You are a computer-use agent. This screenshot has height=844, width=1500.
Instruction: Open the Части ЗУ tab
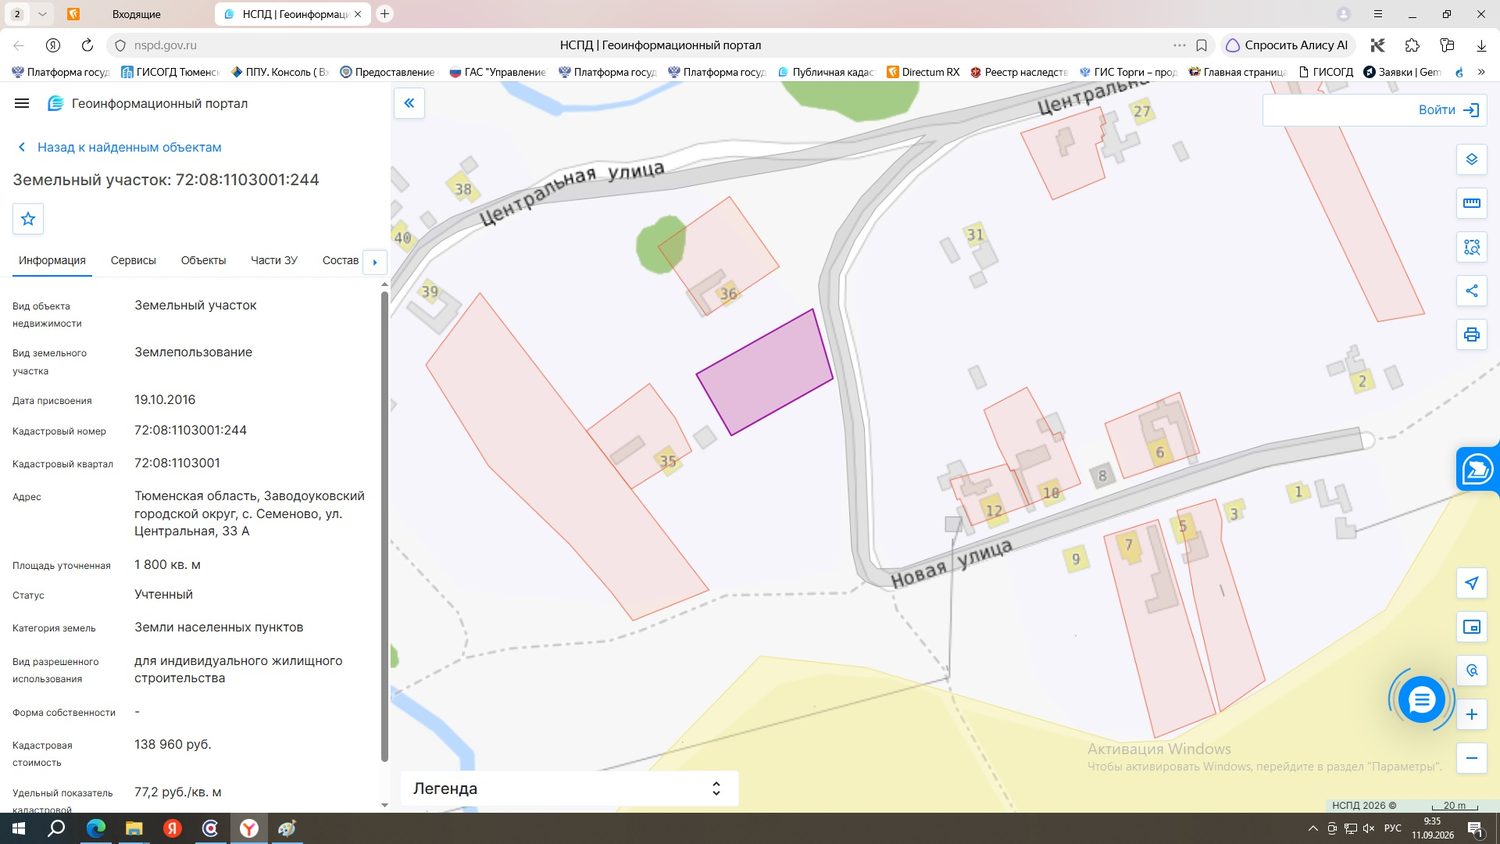pyautogui.click(x=274, y=260)
